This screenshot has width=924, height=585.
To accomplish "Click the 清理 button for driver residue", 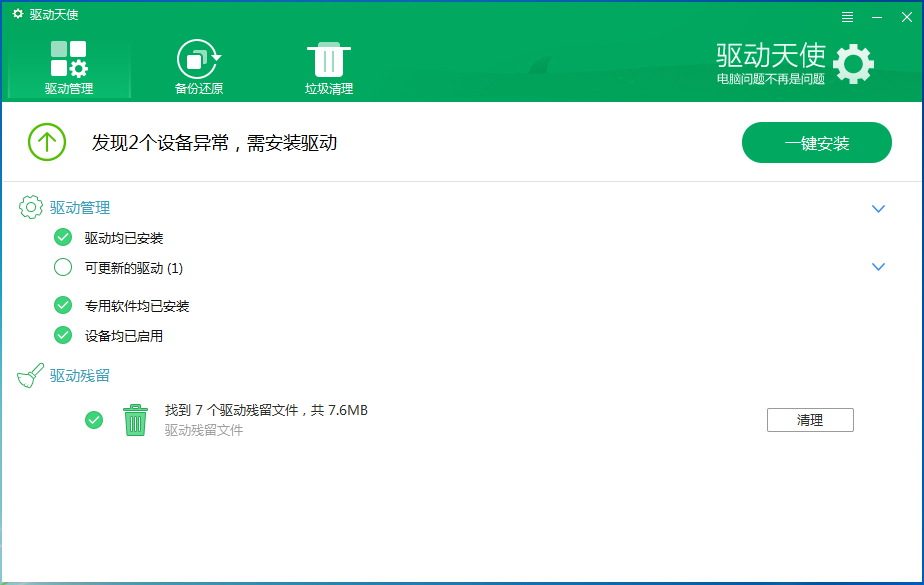I will click(x=810, y=420).
